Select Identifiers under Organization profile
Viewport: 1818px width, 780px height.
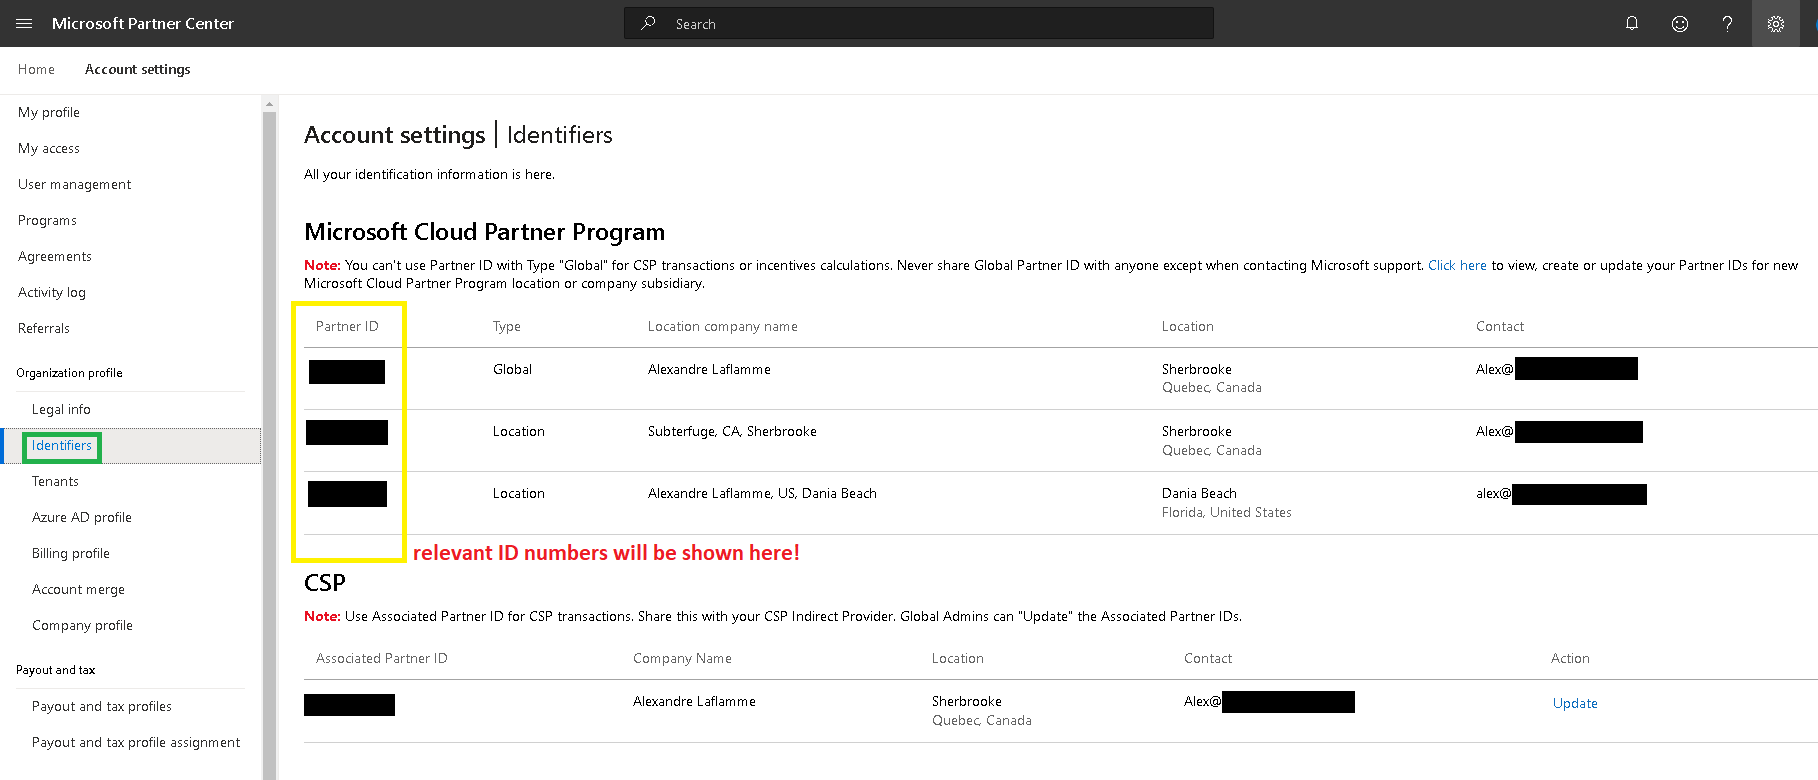[62, 445]
